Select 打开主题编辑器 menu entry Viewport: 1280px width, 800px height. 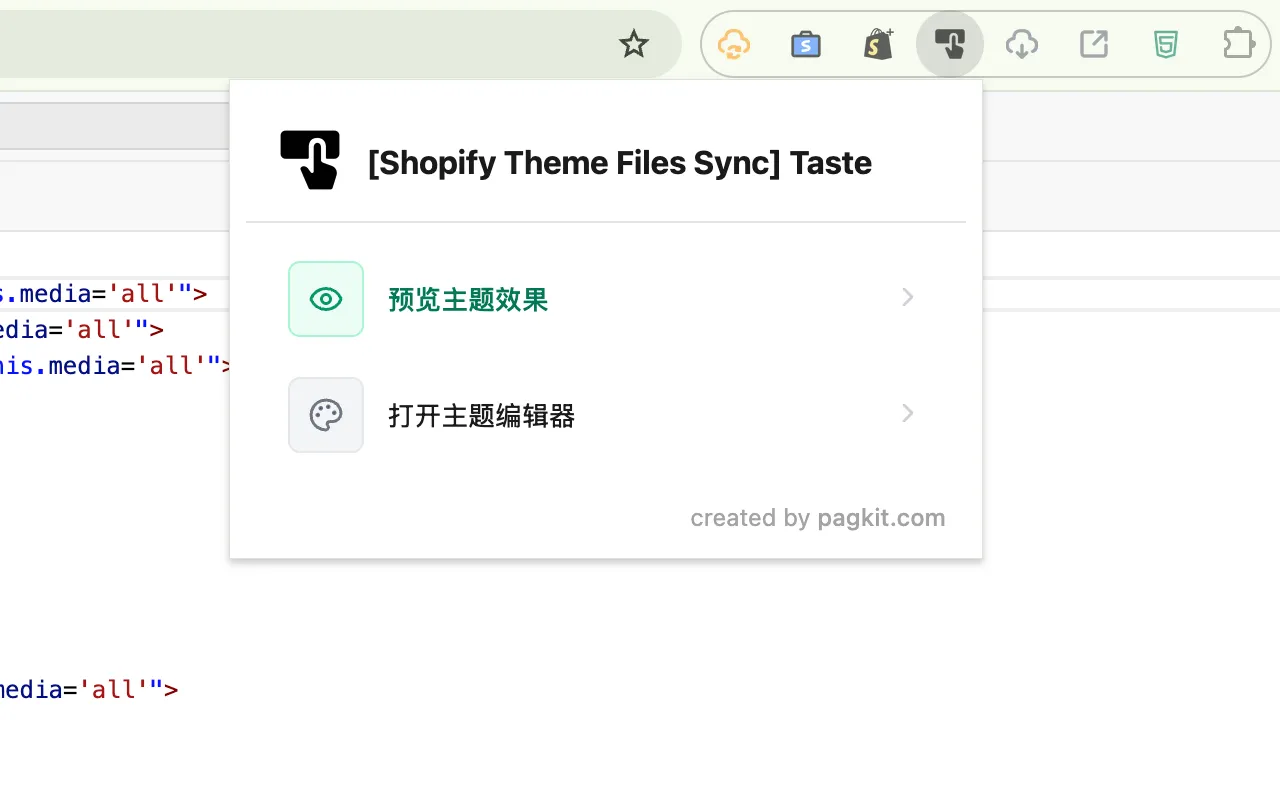pyautogui.click(x=606, y=415)
